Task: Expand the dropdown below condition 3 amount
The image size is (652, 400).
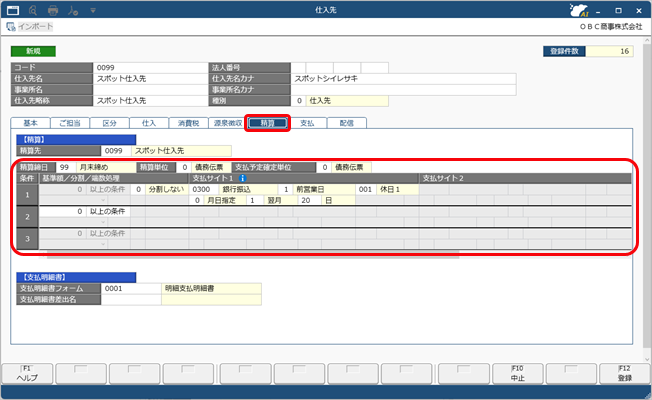Action: 103,244
